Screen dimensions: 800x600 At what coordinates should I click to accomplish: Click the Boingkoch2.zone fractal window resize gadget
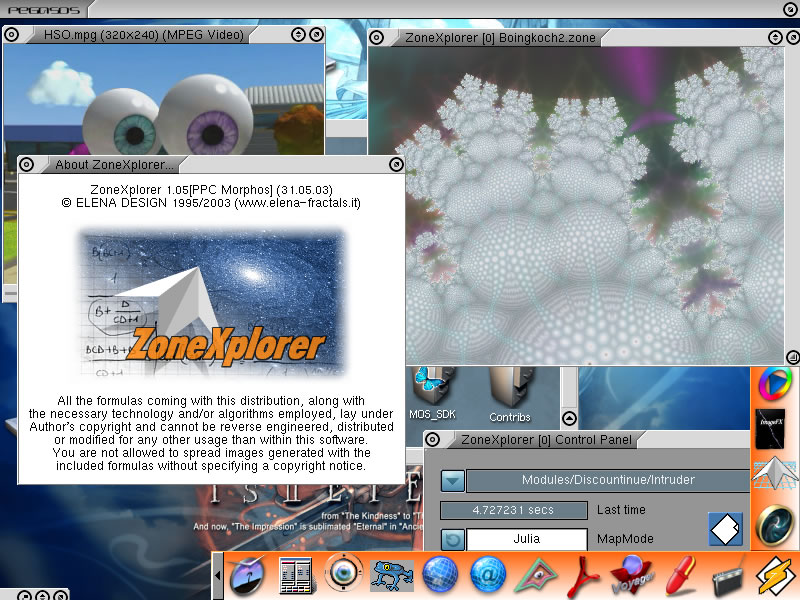(792, 357)
